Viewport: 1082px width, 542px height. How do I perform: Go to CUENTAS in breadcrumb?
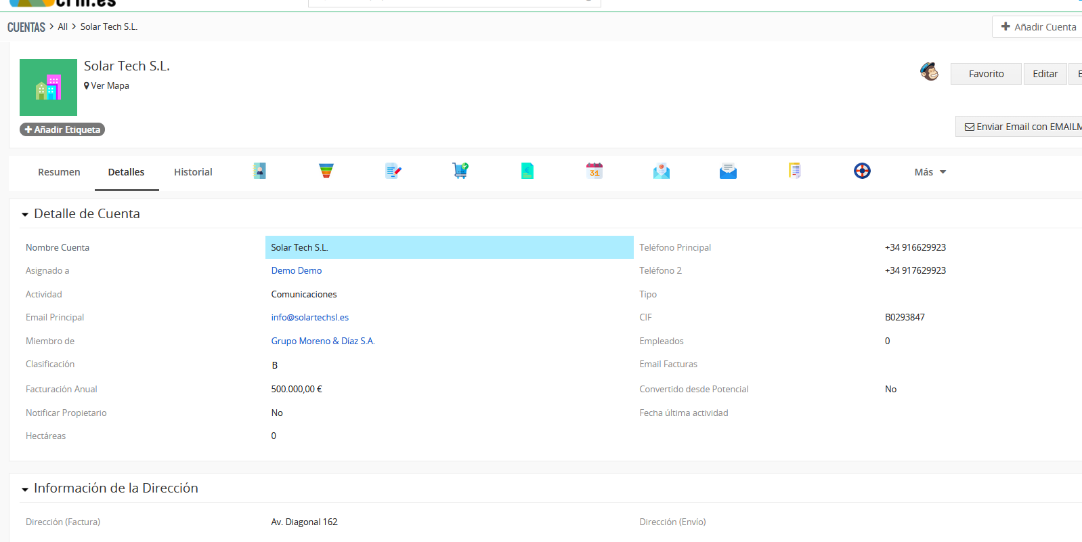point(26,27)
